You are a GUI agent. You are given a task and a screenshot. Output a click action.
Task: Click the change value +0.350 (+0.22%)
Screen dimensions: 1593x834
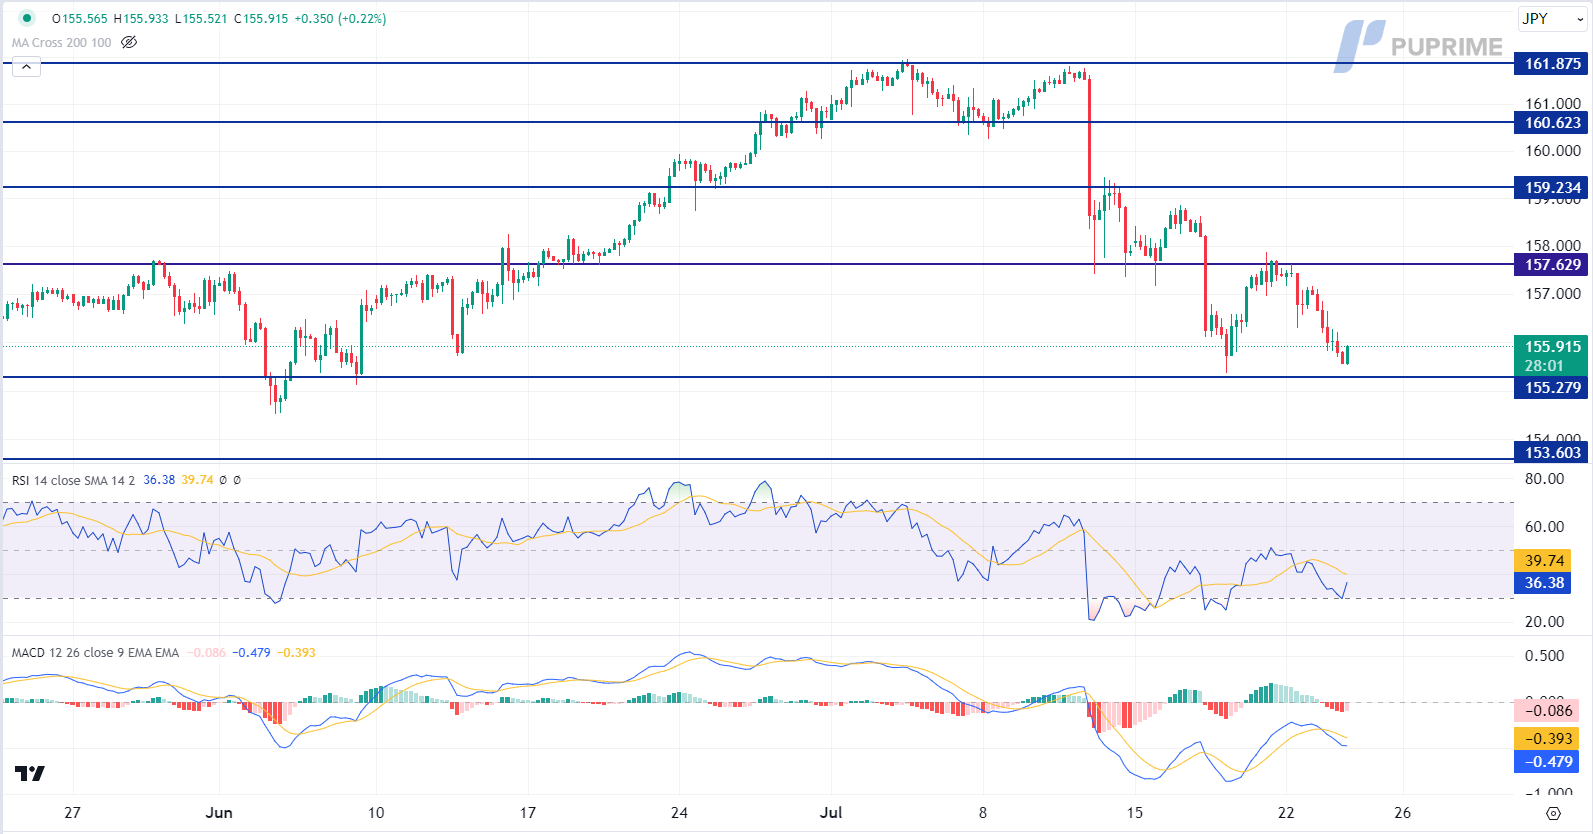(x=340, y=18)
